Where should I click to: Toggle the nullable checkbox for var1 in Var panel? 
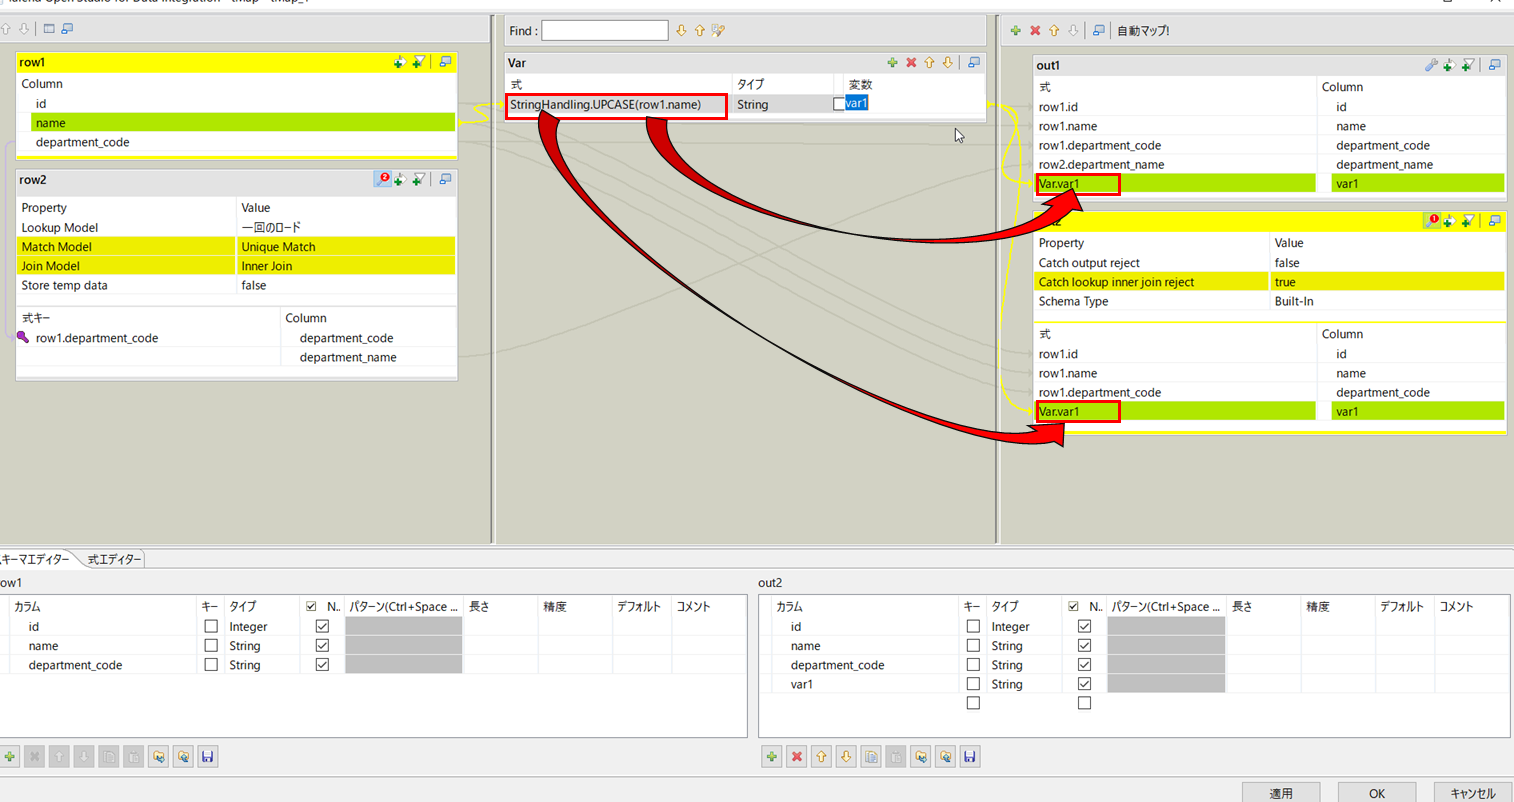(x=839, y=104)
